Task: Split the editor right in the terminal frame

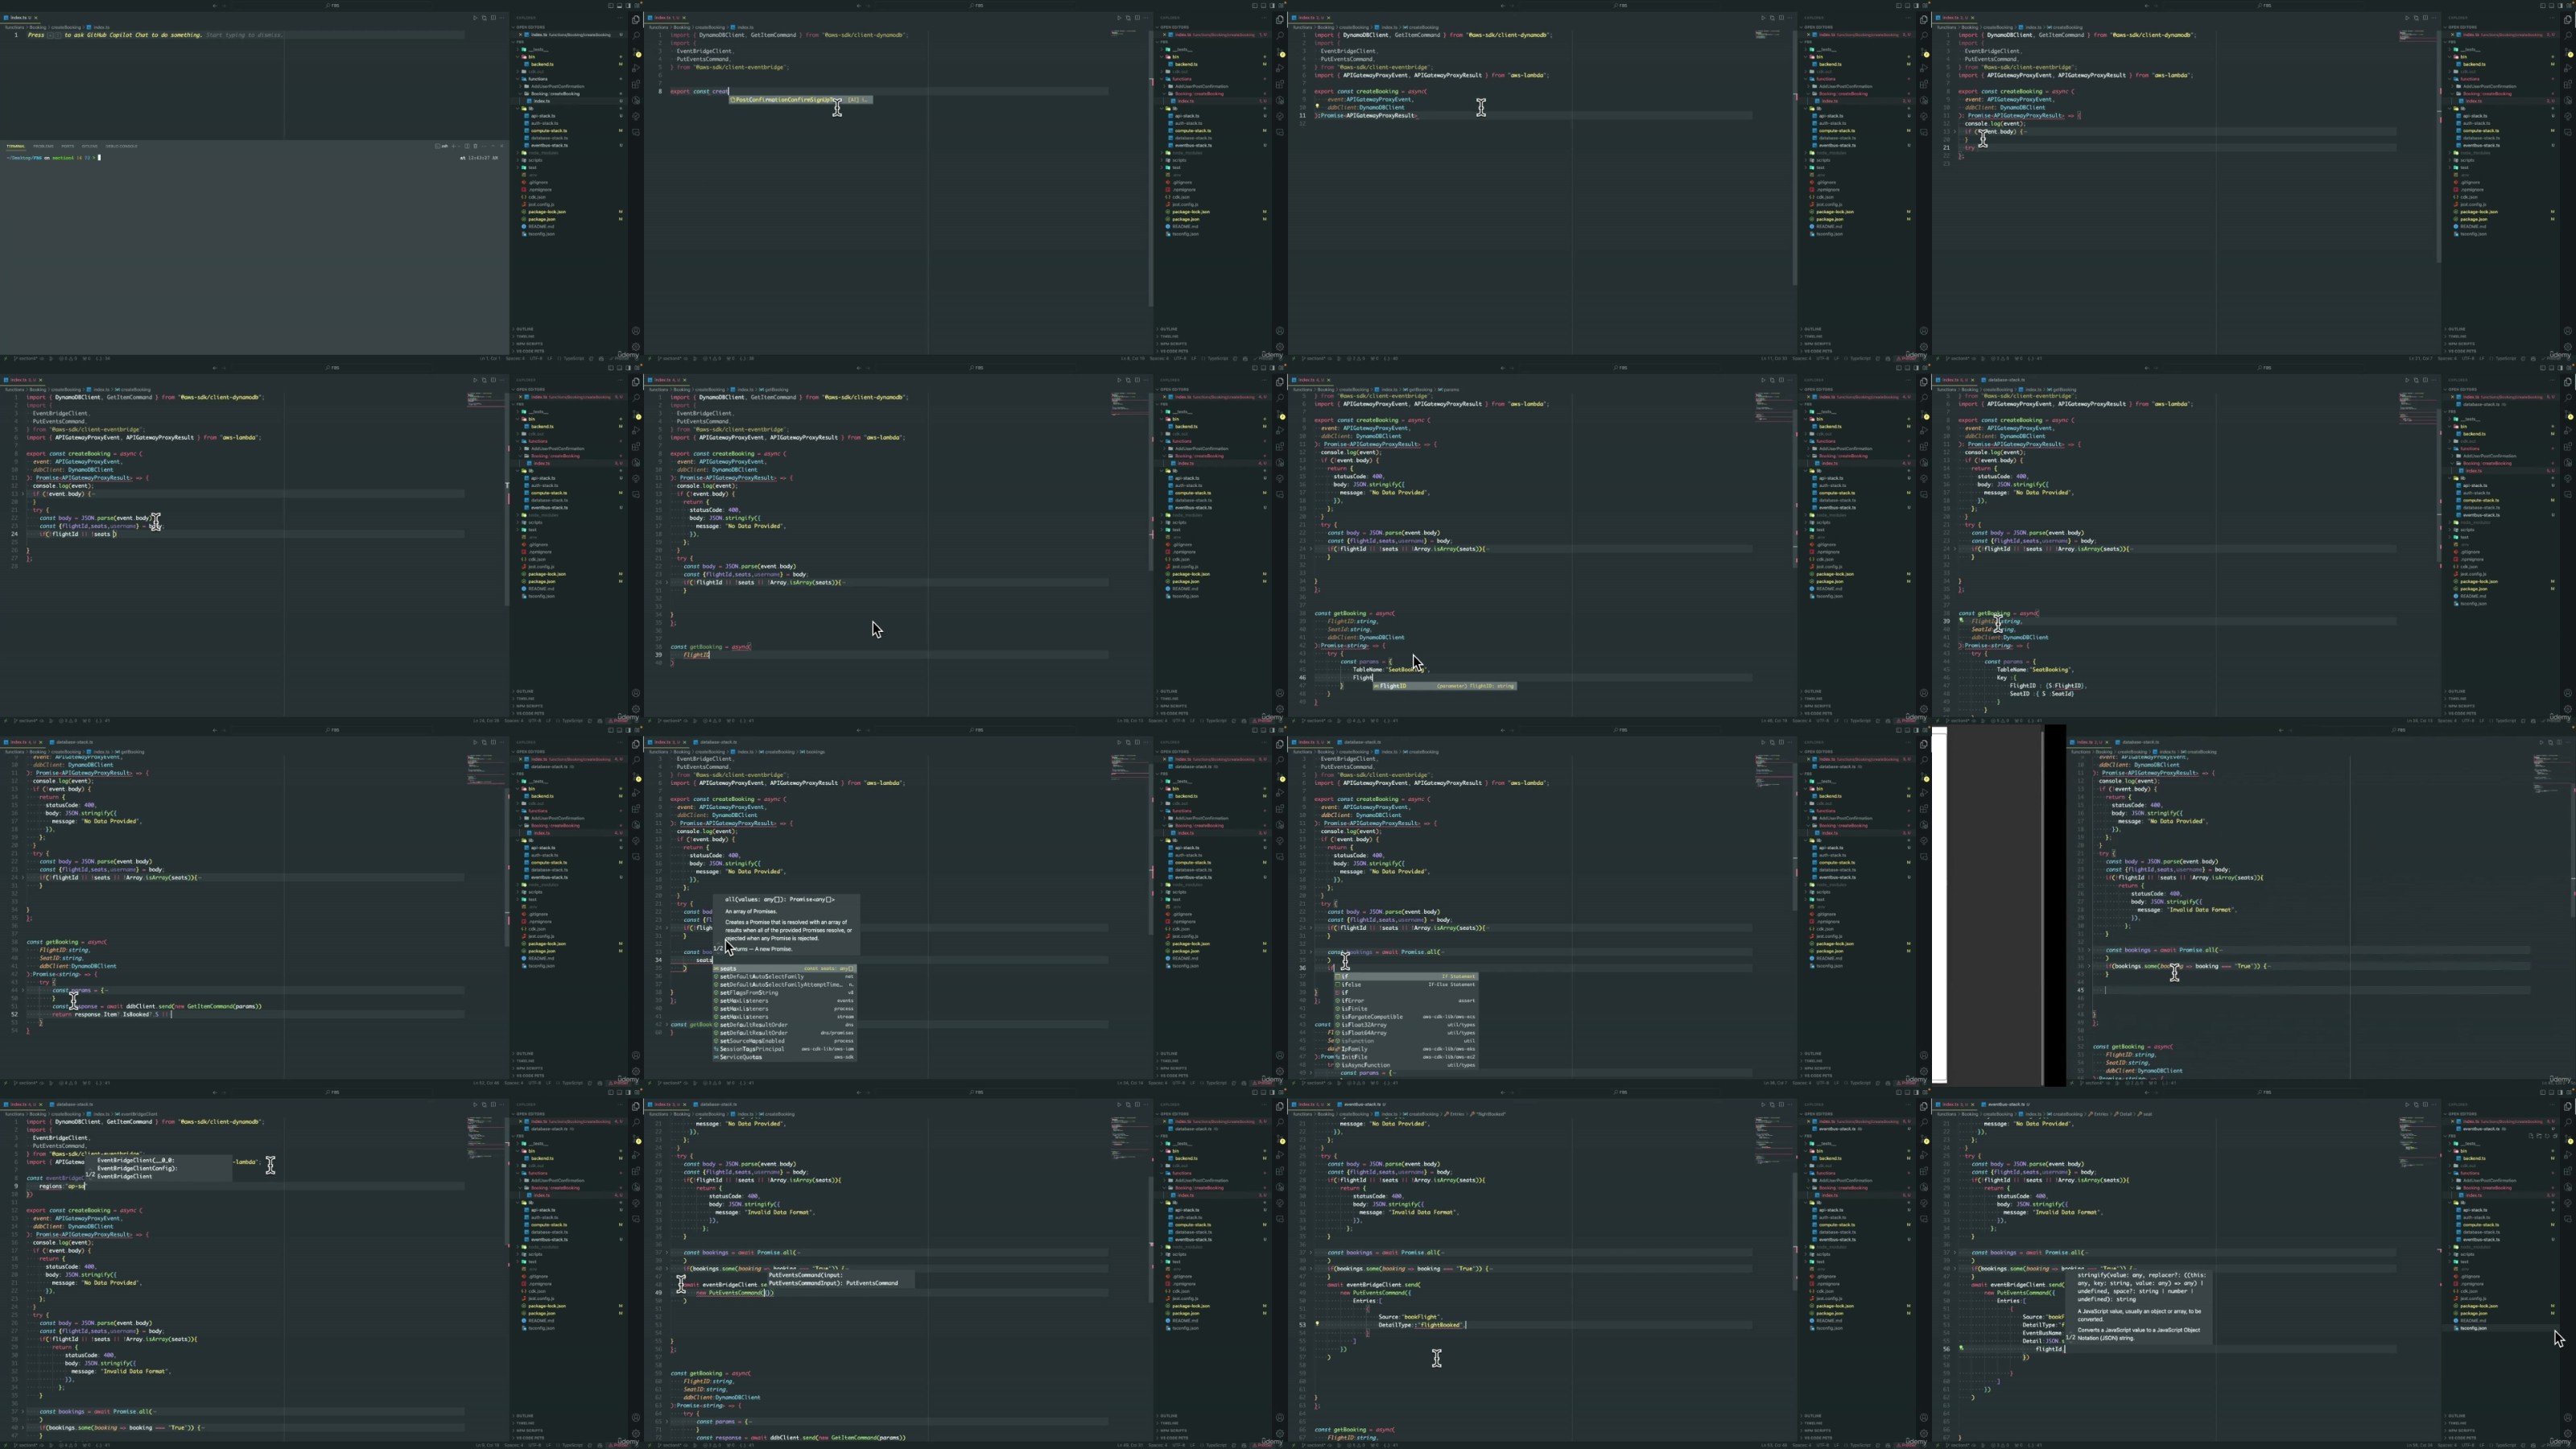Action: coord(494,18)
